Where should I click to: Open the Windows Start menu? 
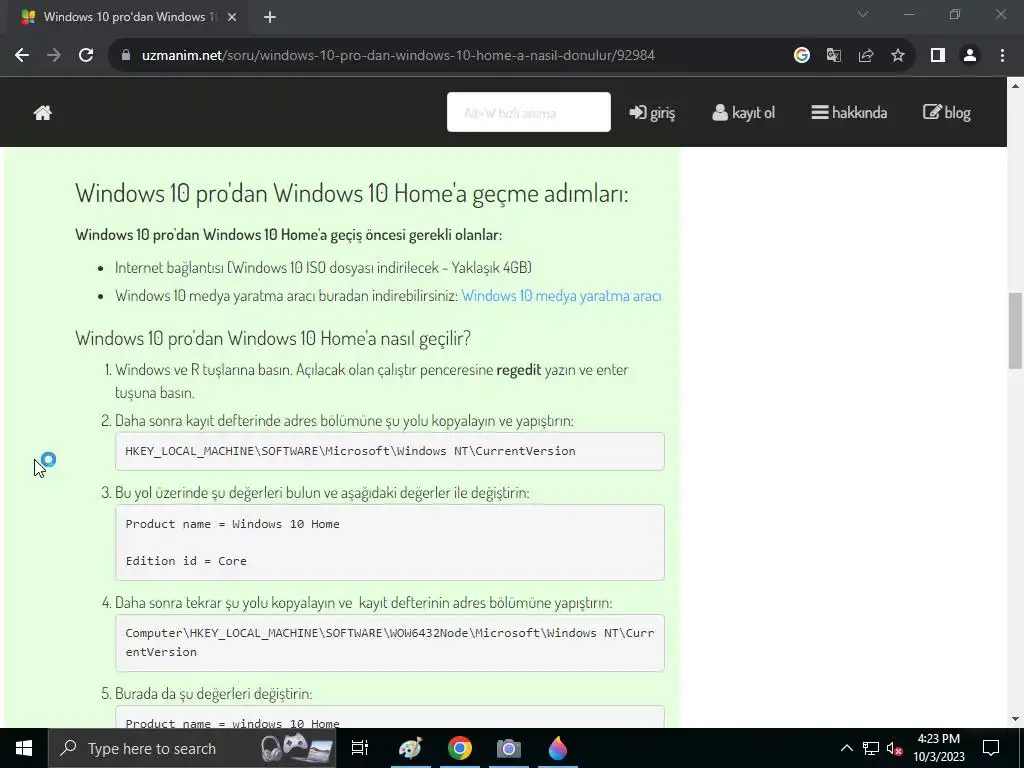tap(24, 748)
